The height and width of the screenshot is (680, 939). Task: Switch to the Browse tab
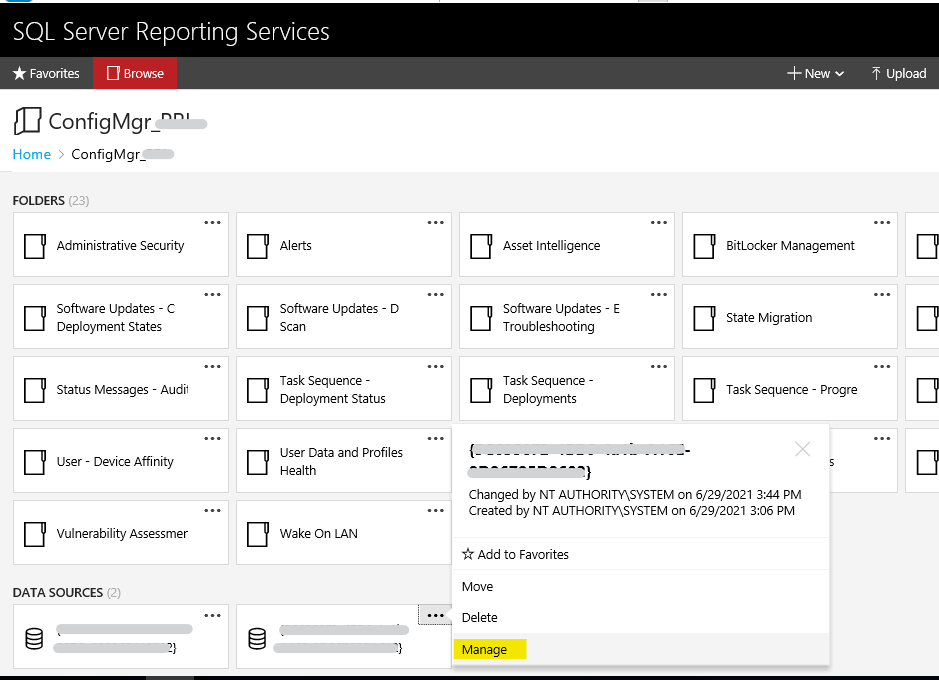coord(135,73)
